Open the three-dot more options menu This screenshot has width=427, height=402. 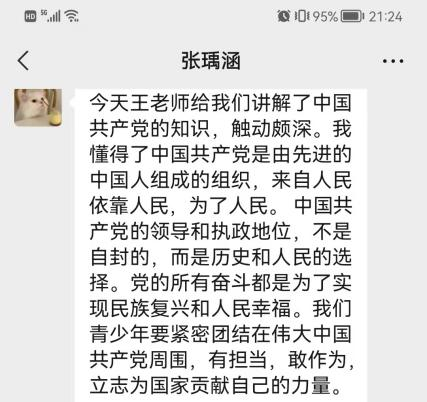[x=393, y=61]
